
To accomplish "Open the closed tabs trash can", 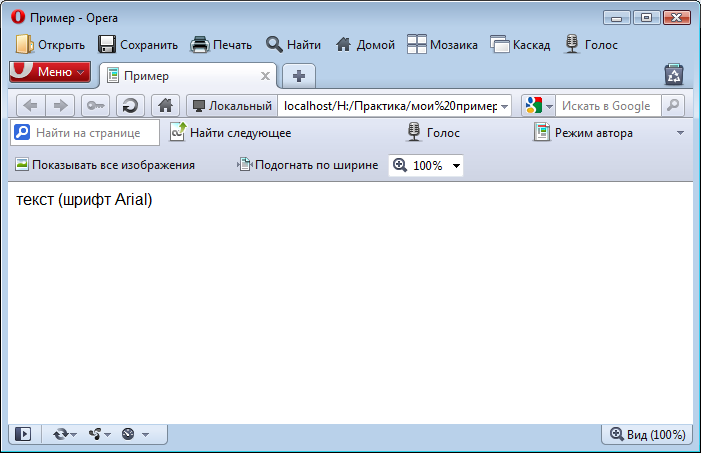I will [x=674, y=74].
